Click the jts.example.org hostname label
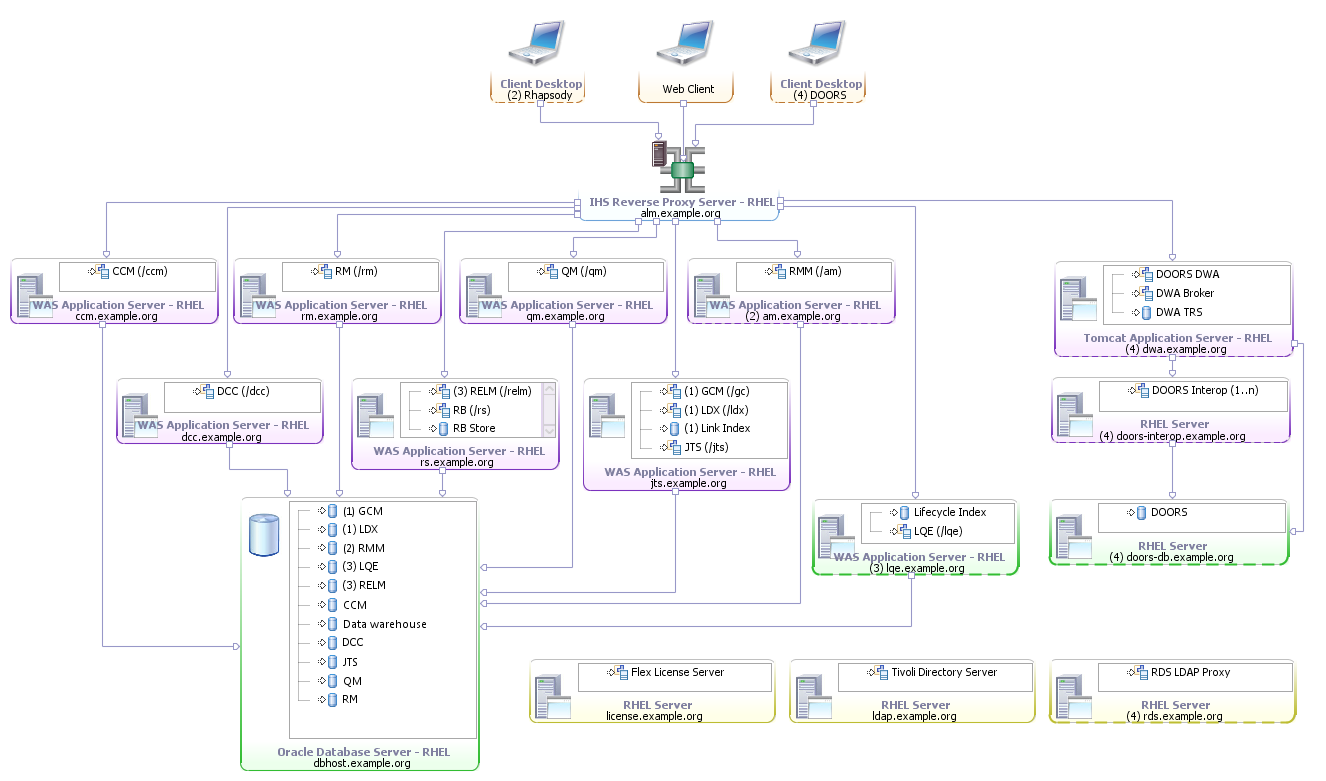 (688, 483)
